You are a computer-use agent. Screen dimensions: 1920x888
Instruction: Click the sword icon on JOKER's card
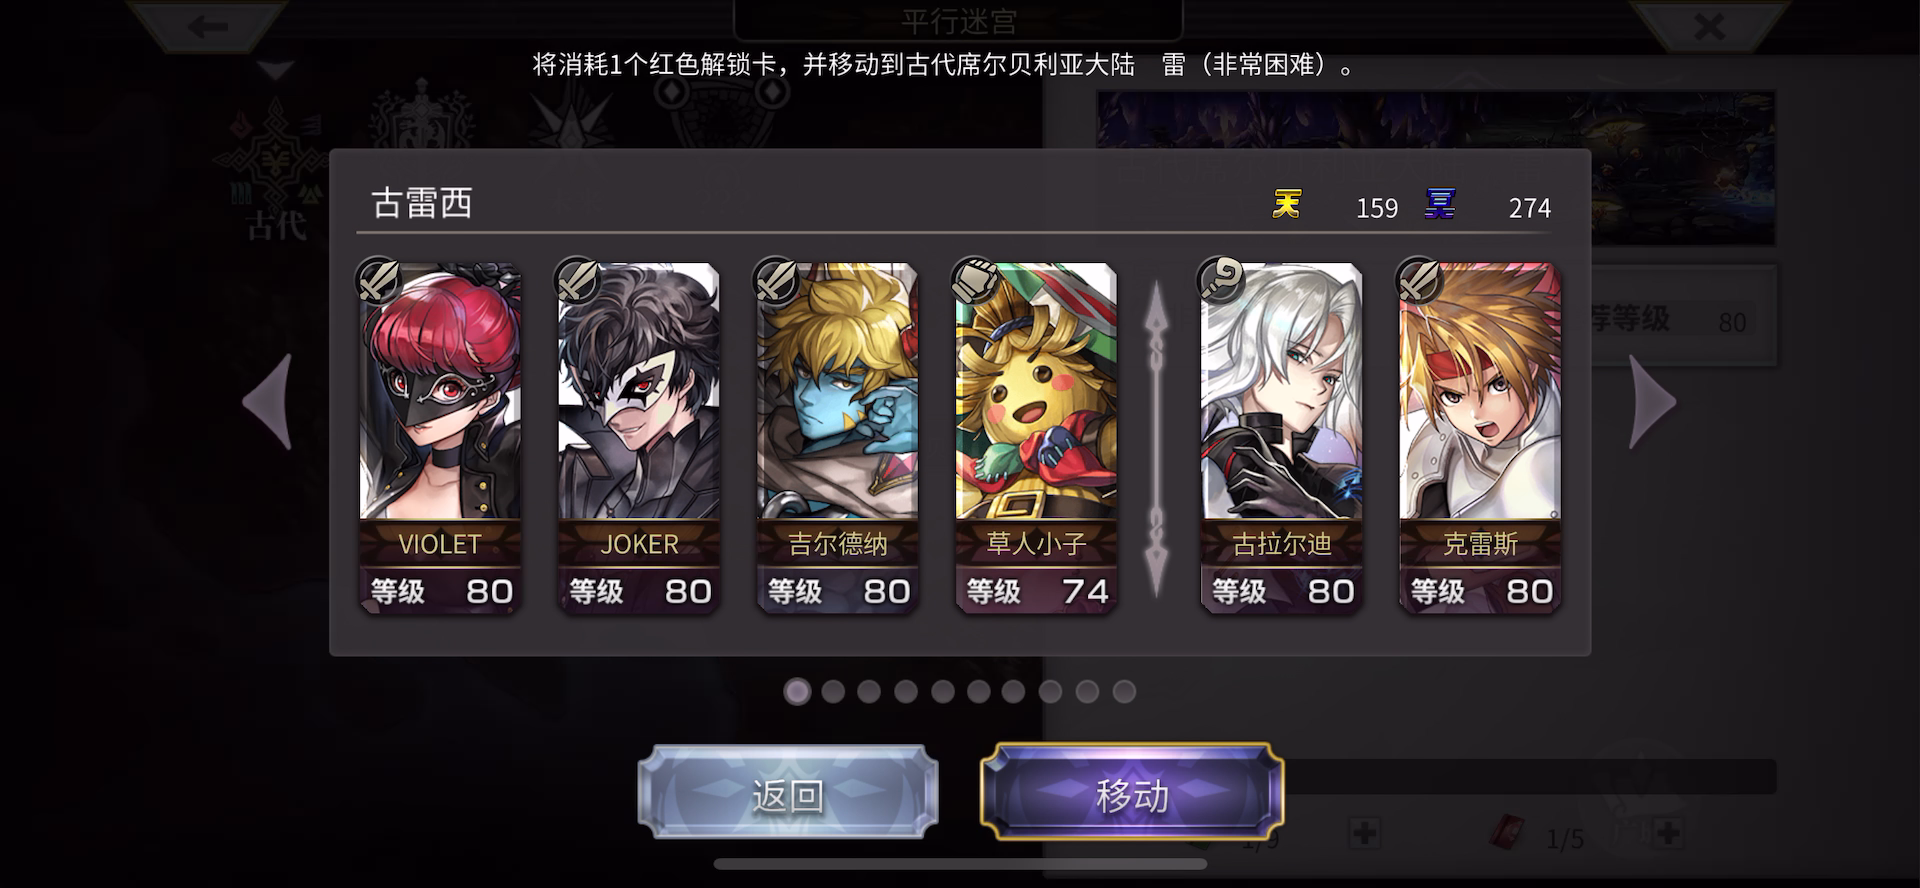[x=578, y=280]
